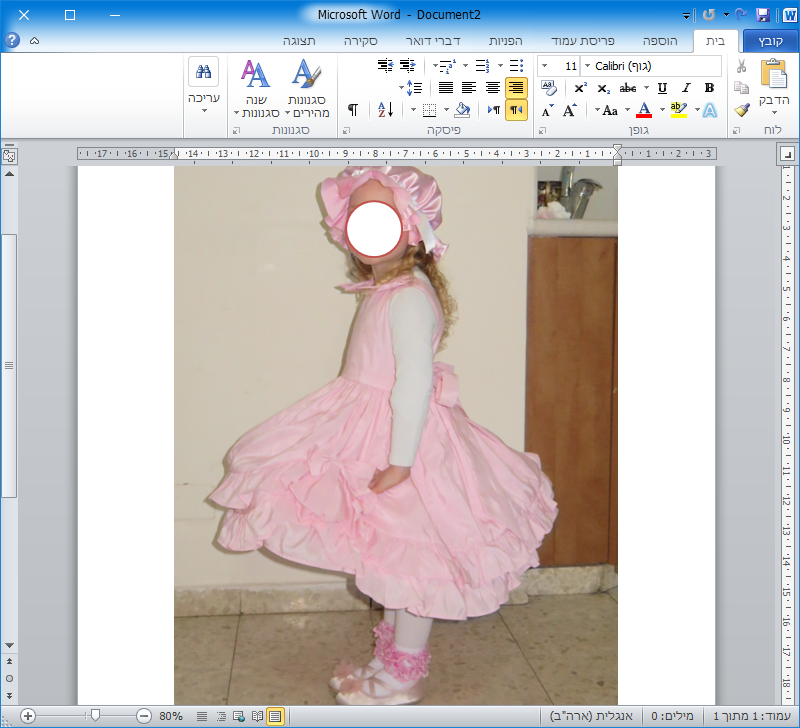Toggle Italic formatting
The height and width of the screenshot is (728, 800).
tap(686, 88)
